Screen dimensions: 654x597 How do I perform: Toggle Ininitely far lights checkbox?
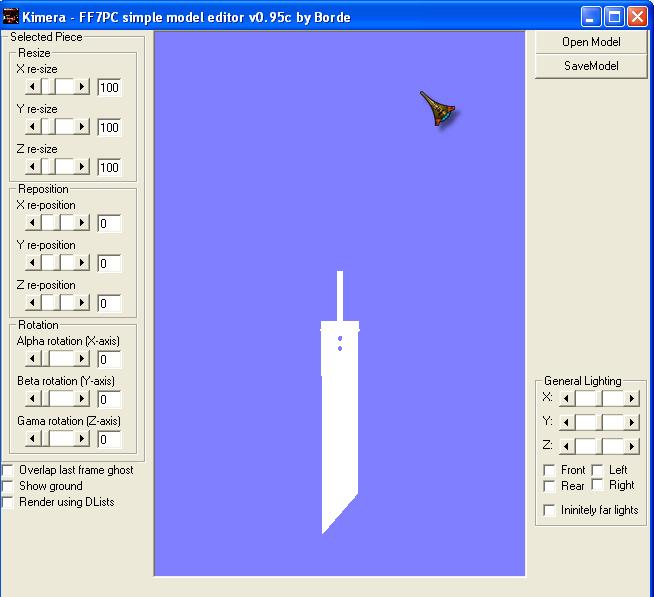pos(549,510)
